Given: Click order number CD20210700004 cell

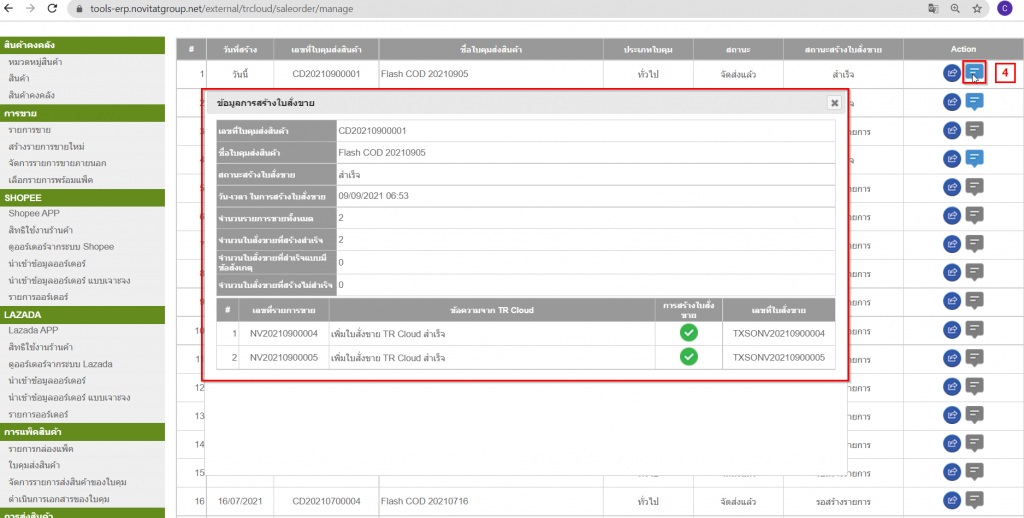Looking at the screenshot, I should point(327,500).
